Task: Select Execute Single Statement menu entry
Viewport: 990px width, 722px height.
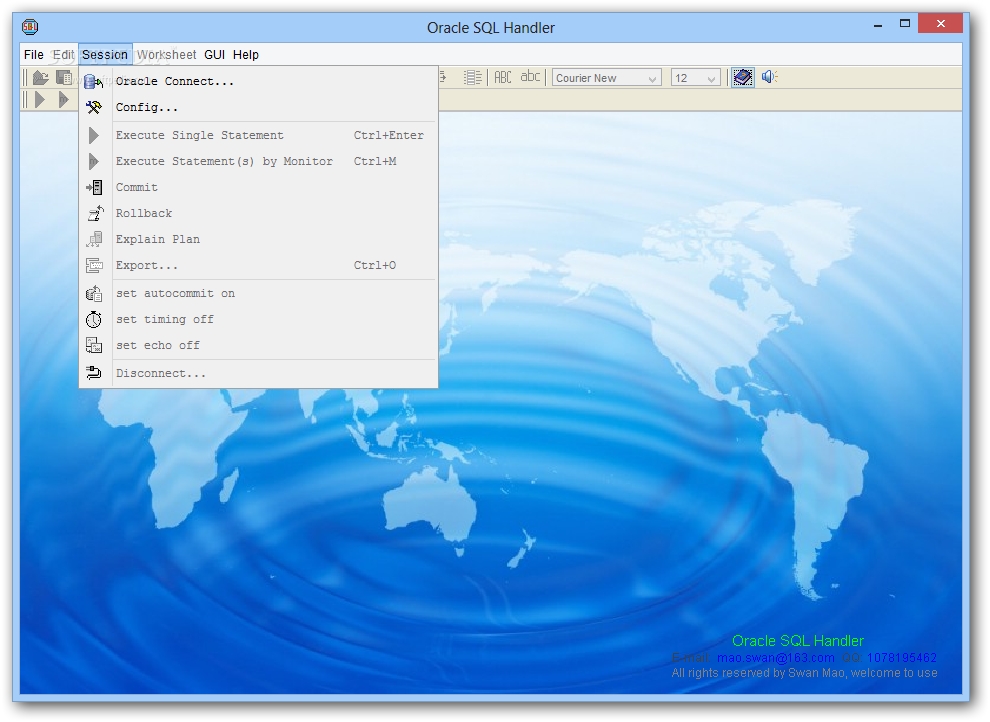Action: click(x=258, y=135)
